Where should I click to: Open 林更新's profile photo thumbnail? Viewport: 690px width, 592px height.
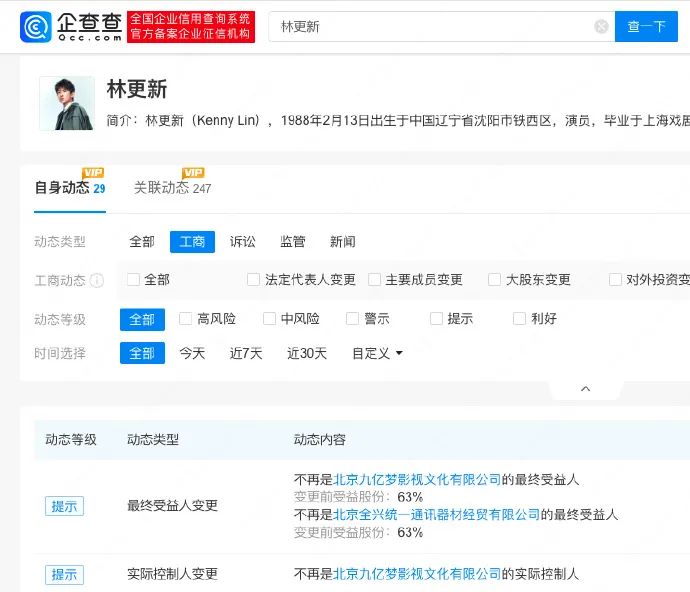67,103
